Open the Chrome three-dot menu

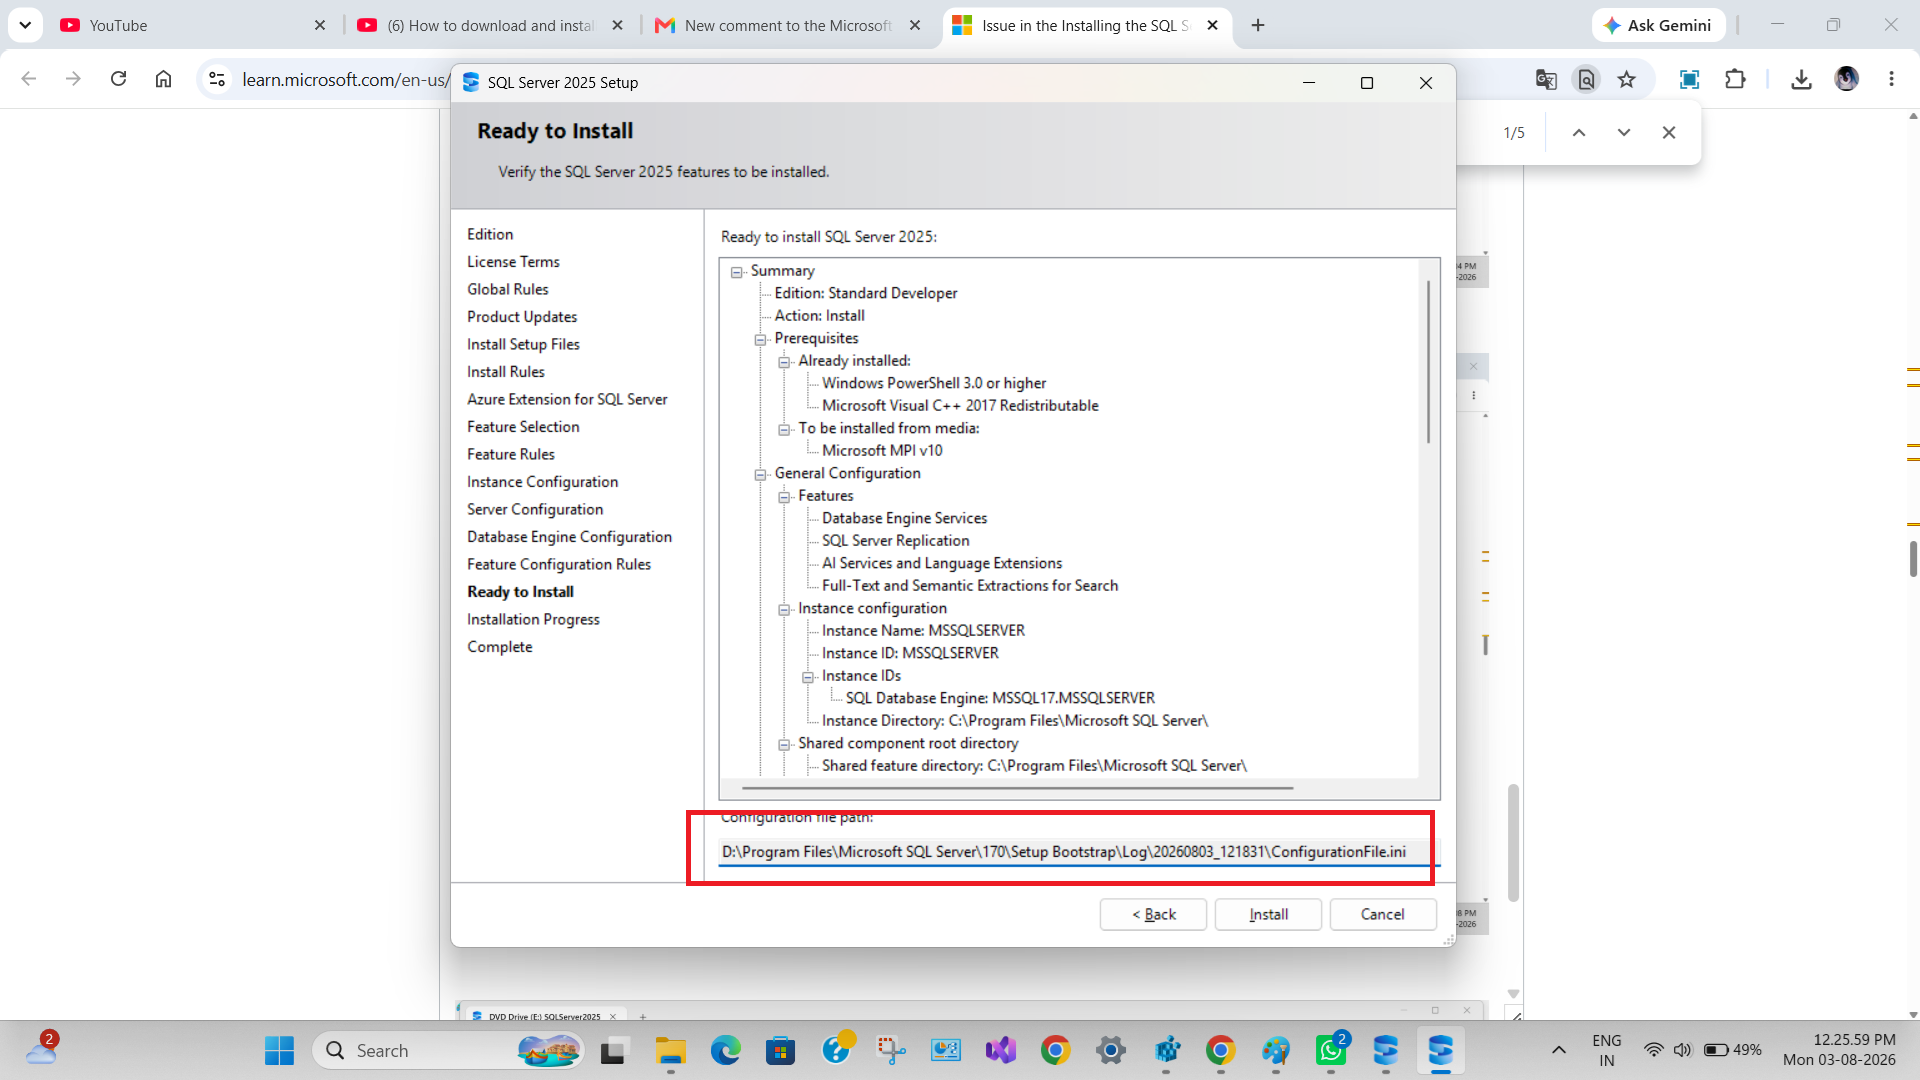[x=1891, y=79]
